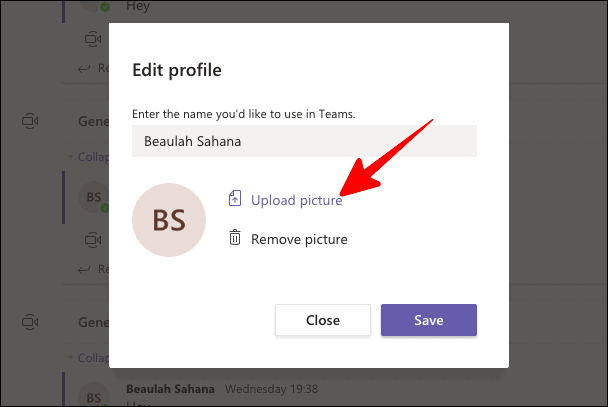Click the Upload picture link

[297, 200]
